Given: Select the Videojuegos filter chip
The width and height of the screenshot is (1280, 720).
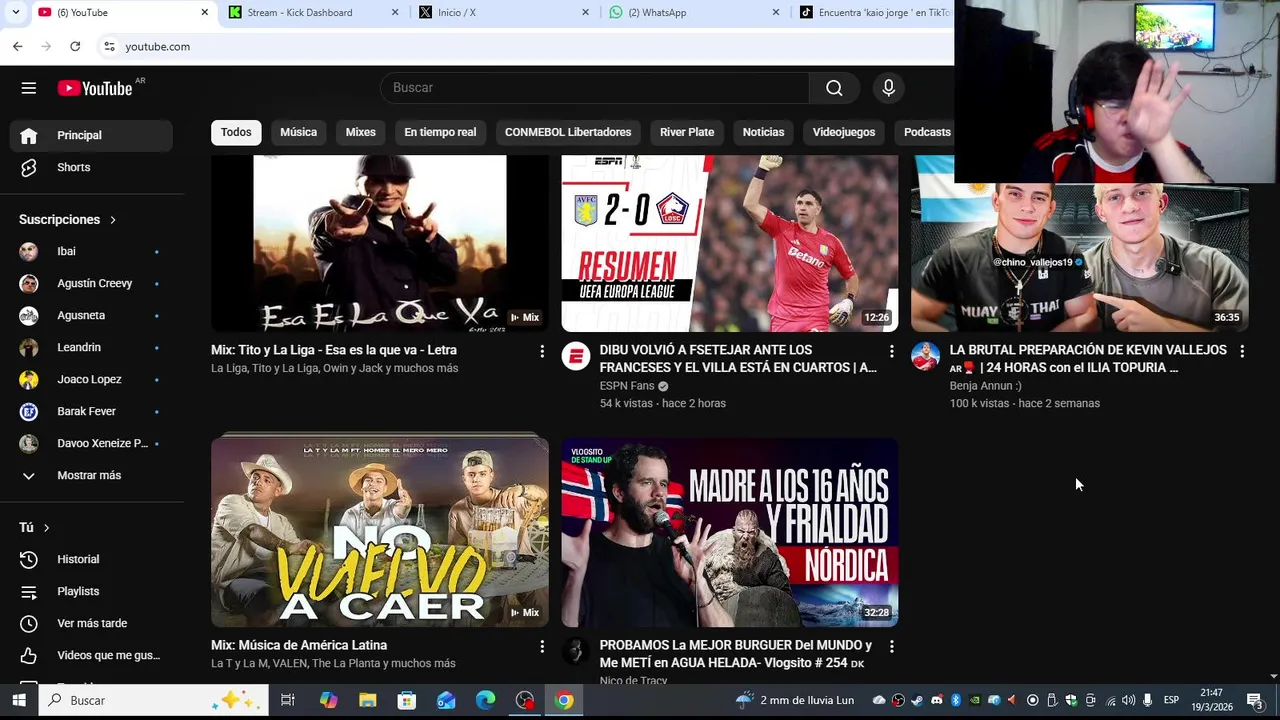Looking at the screenshot, I should pos(844,132).
